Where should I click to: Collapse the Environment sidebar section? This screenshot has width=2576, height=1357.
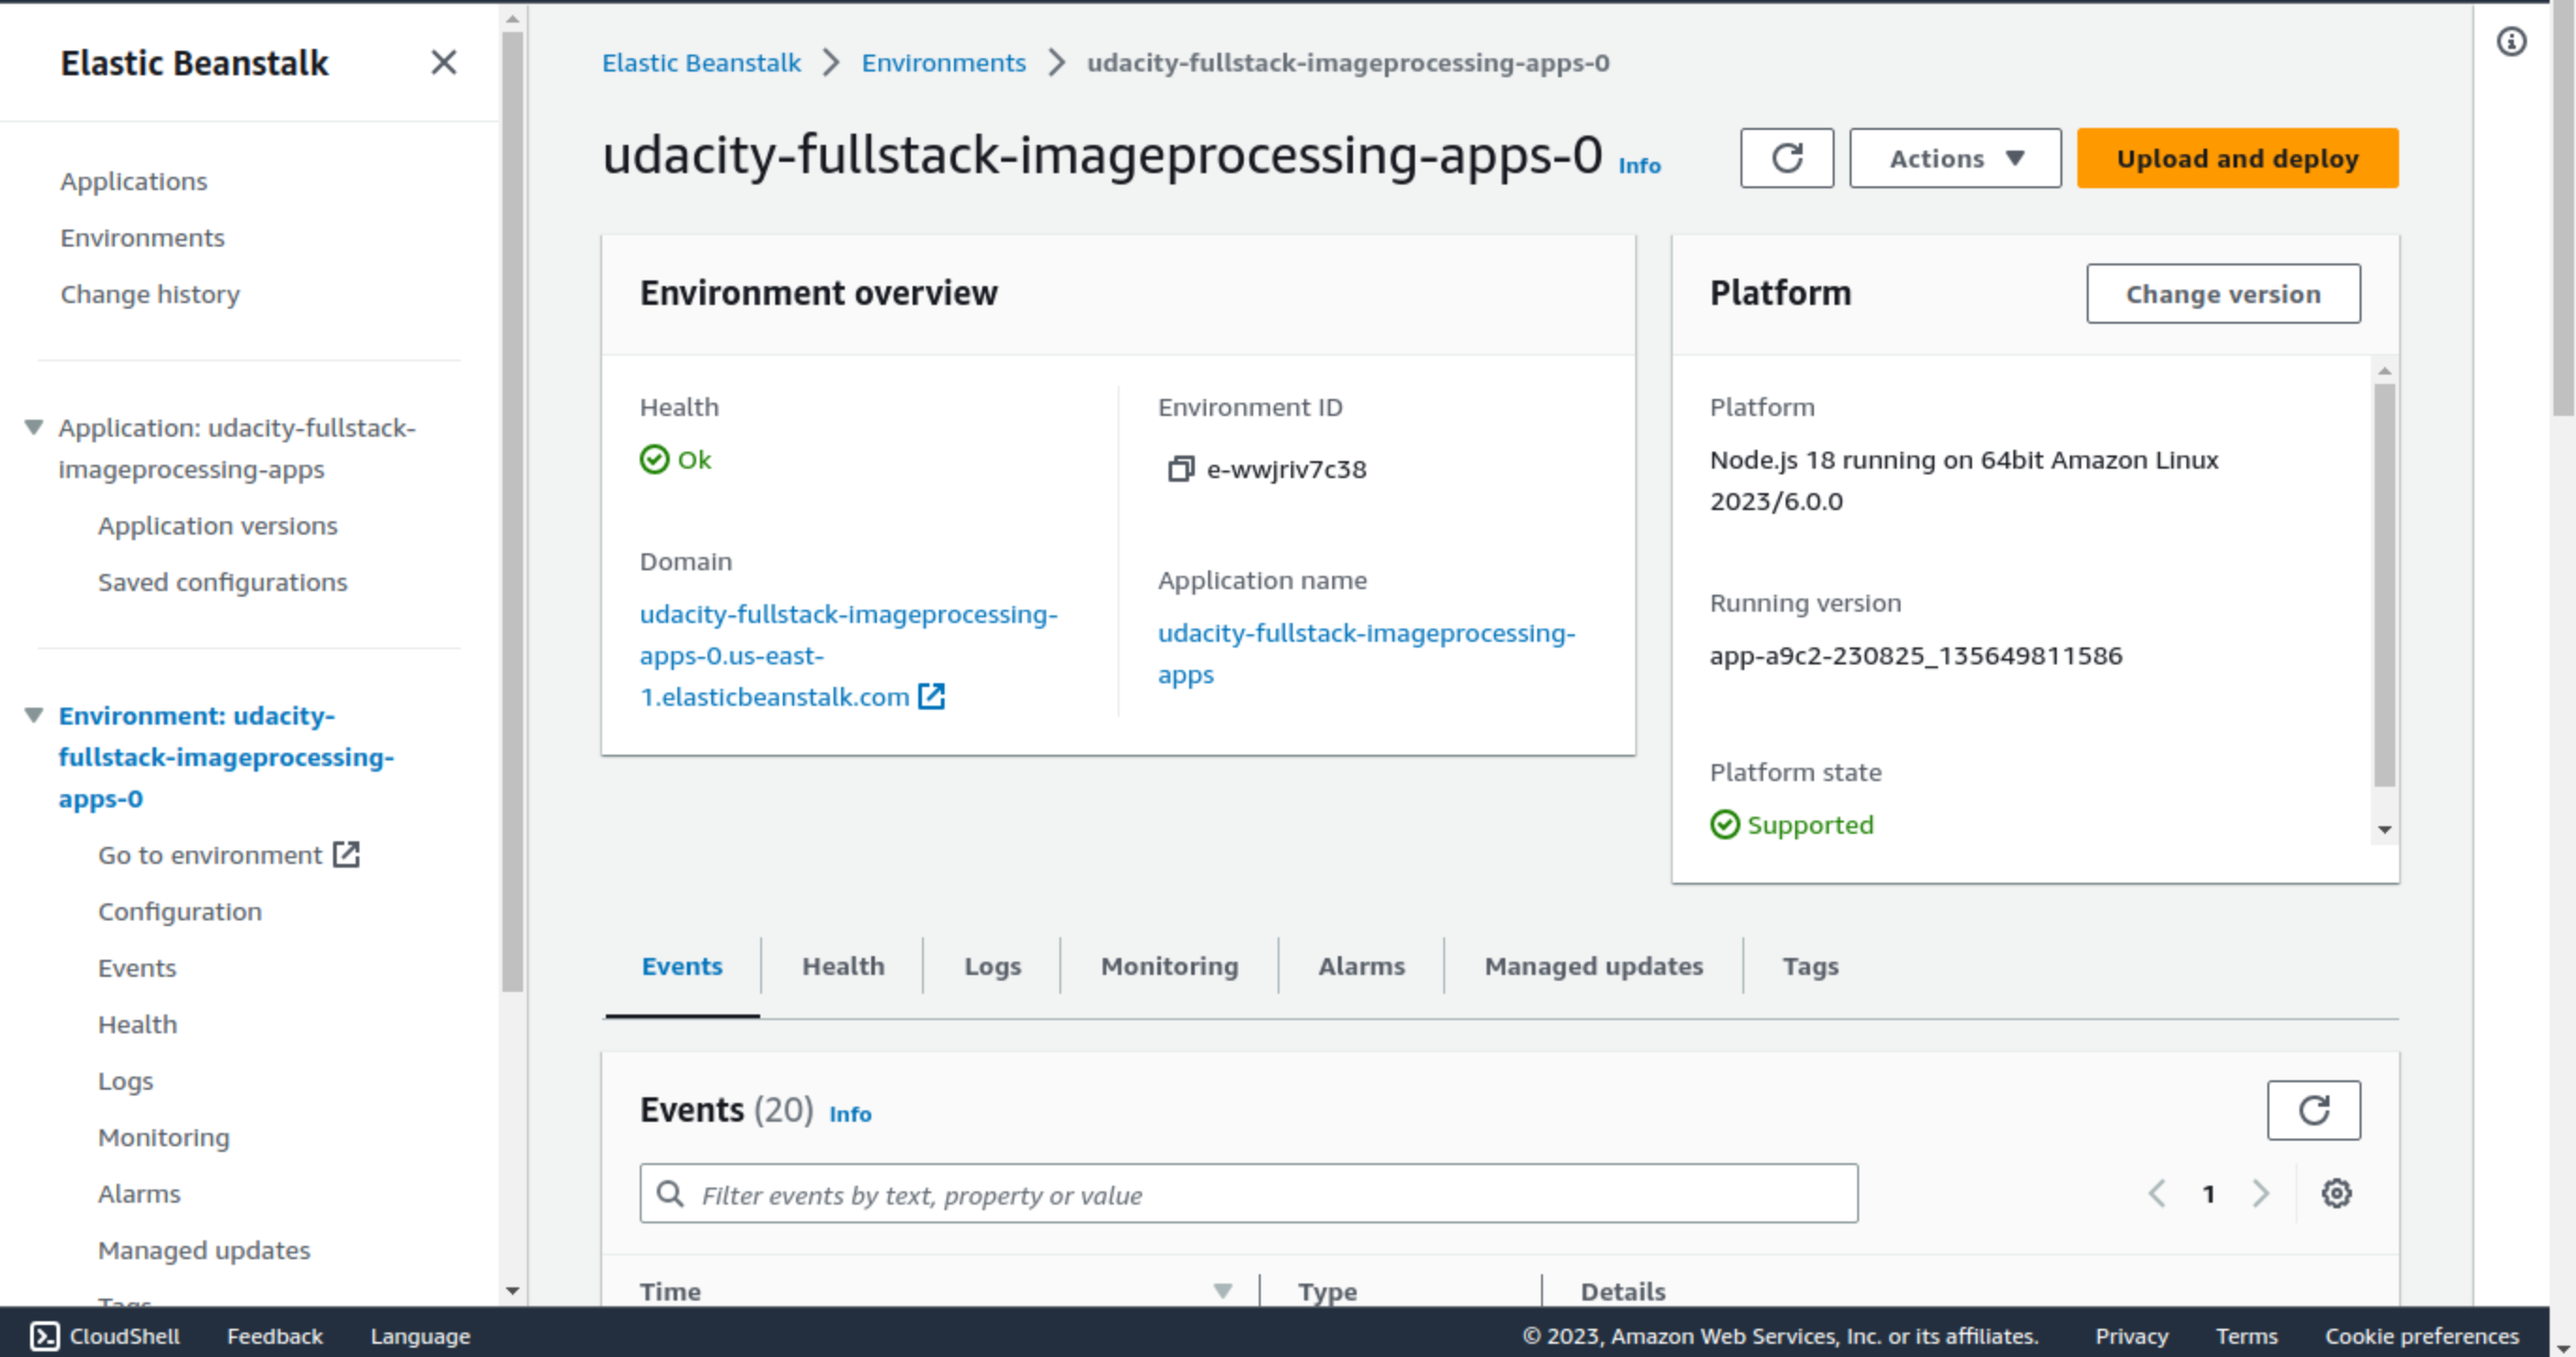(x=34, y=716)
